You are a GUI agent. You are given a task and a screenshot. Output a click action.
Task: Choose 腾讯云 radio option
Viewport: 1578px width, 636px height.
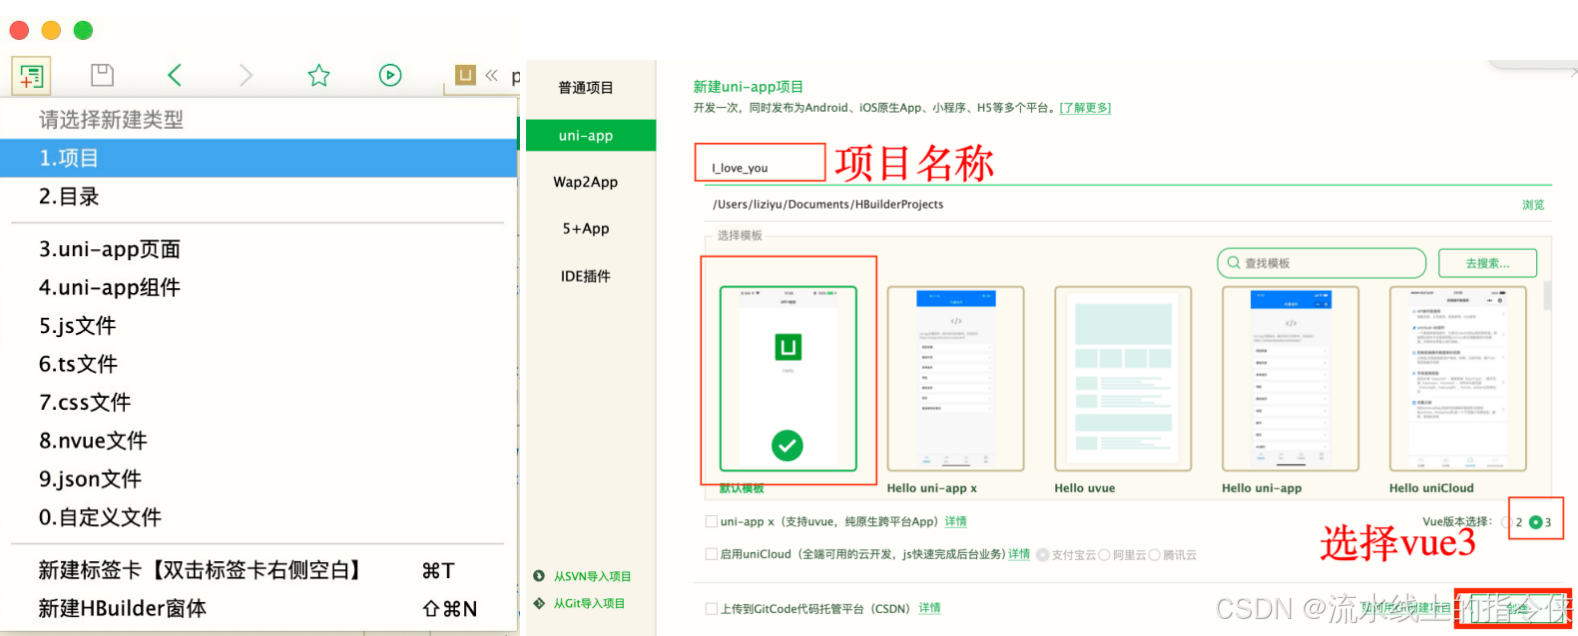coord(1154,555)
